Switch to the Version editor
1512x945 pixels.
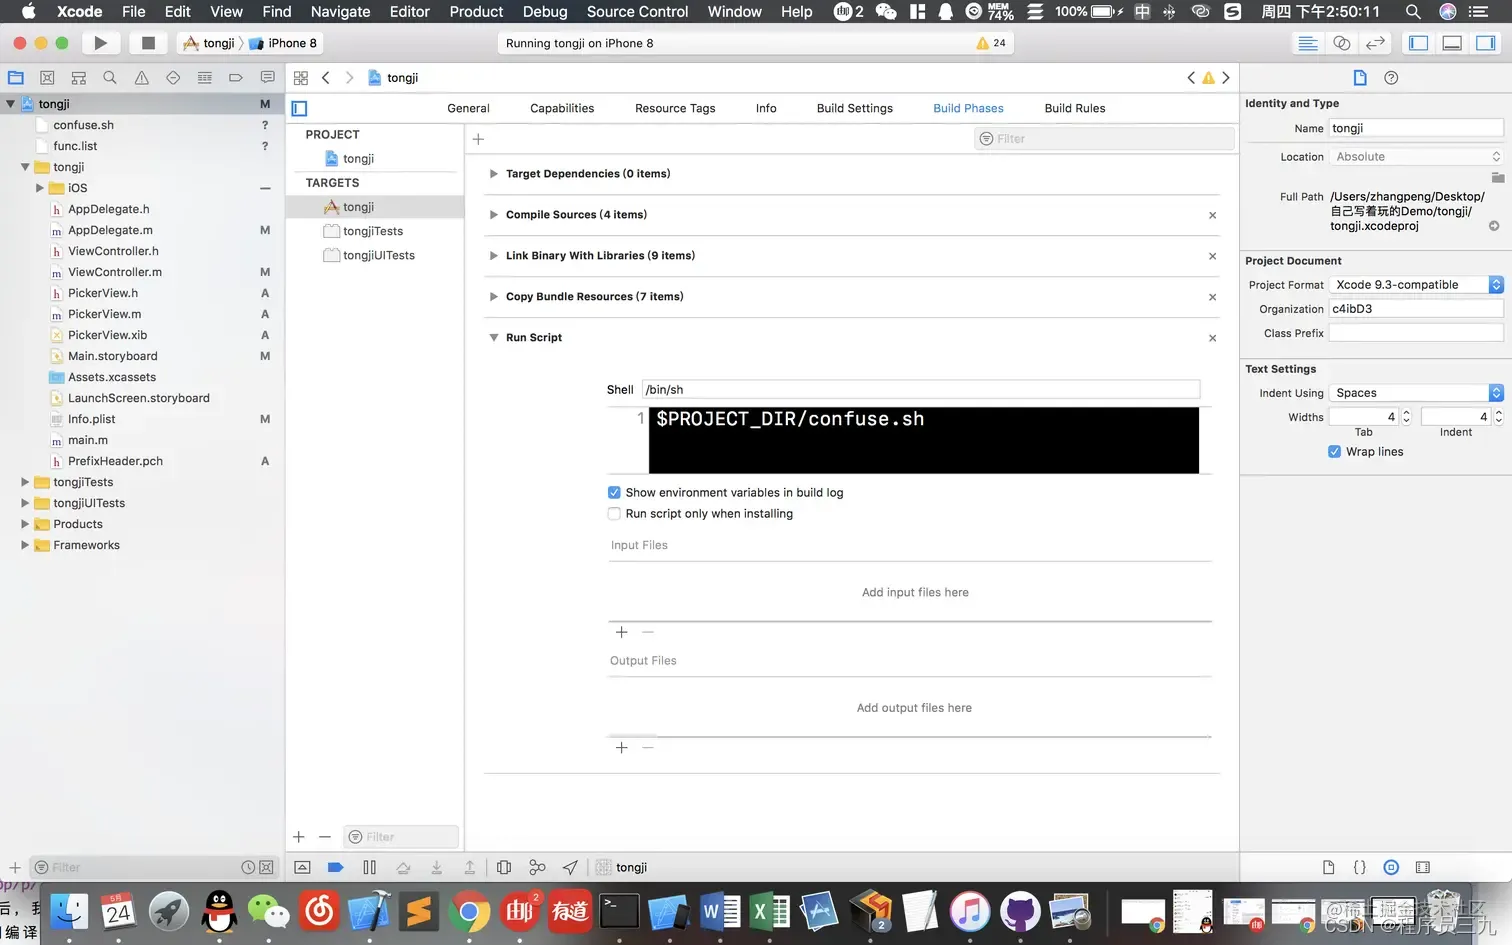(1376, 43)
